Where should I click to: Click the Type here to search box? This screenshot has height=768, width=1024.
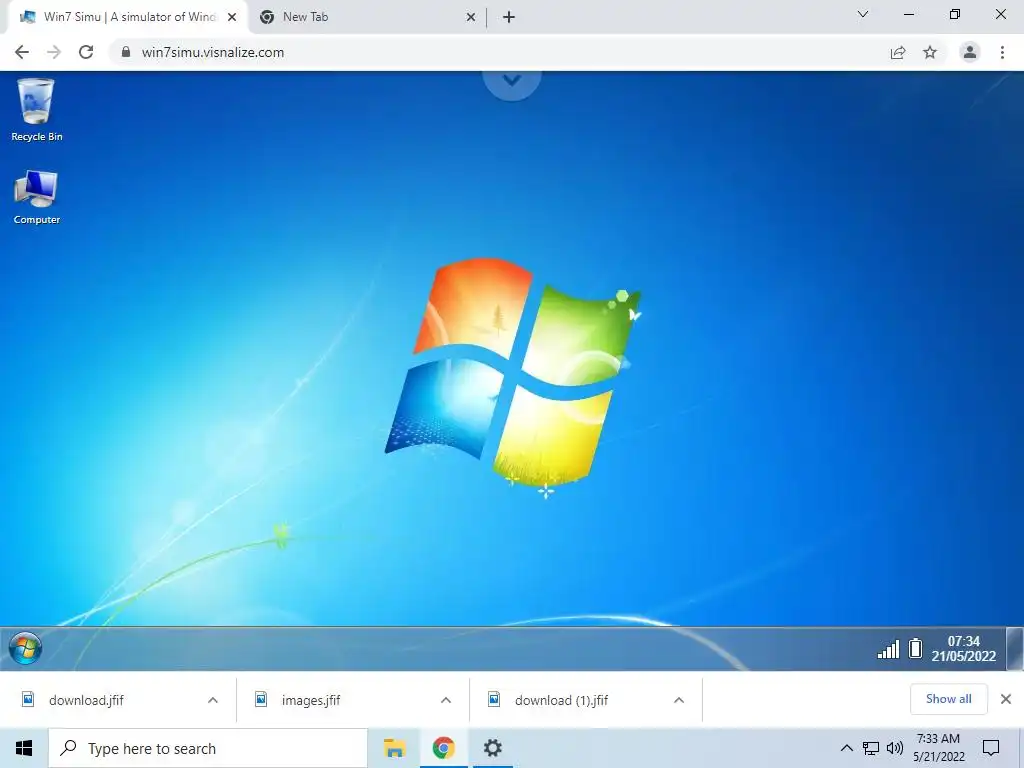click(208, 748)
